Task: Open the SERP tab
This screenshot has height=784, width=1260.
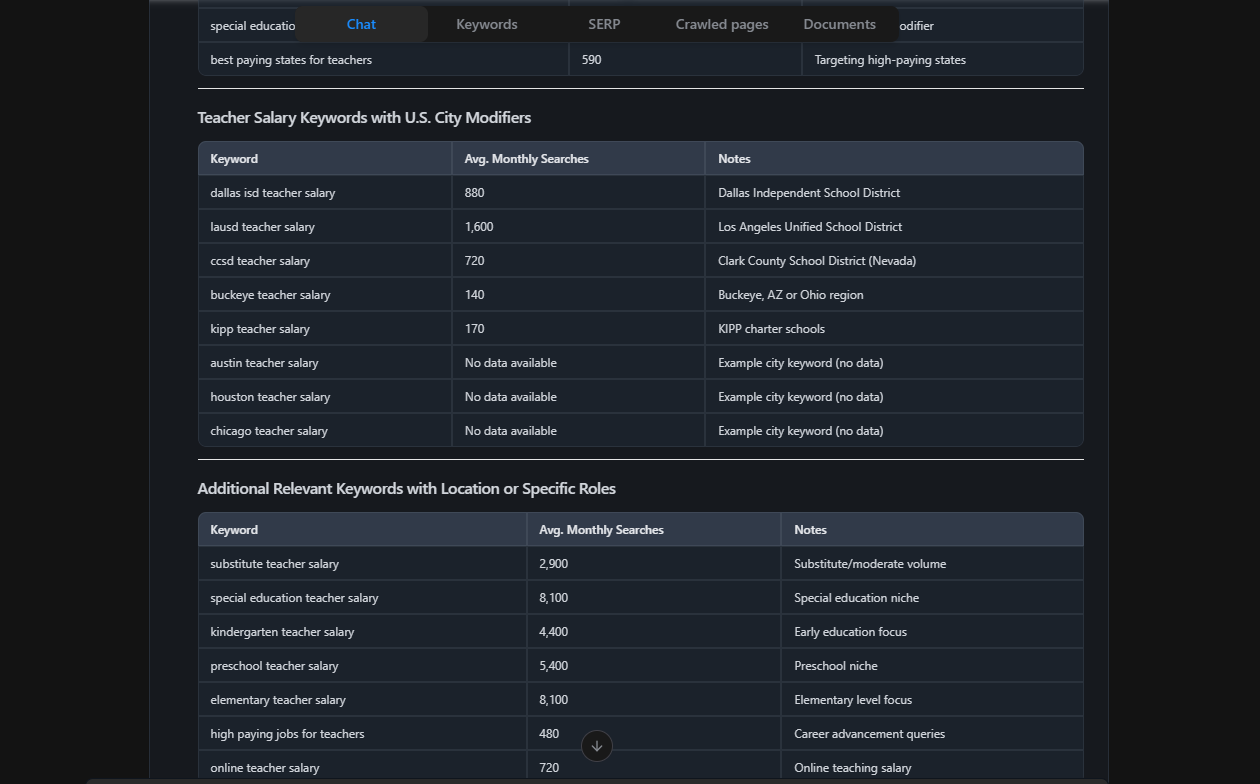Action: 604,24
